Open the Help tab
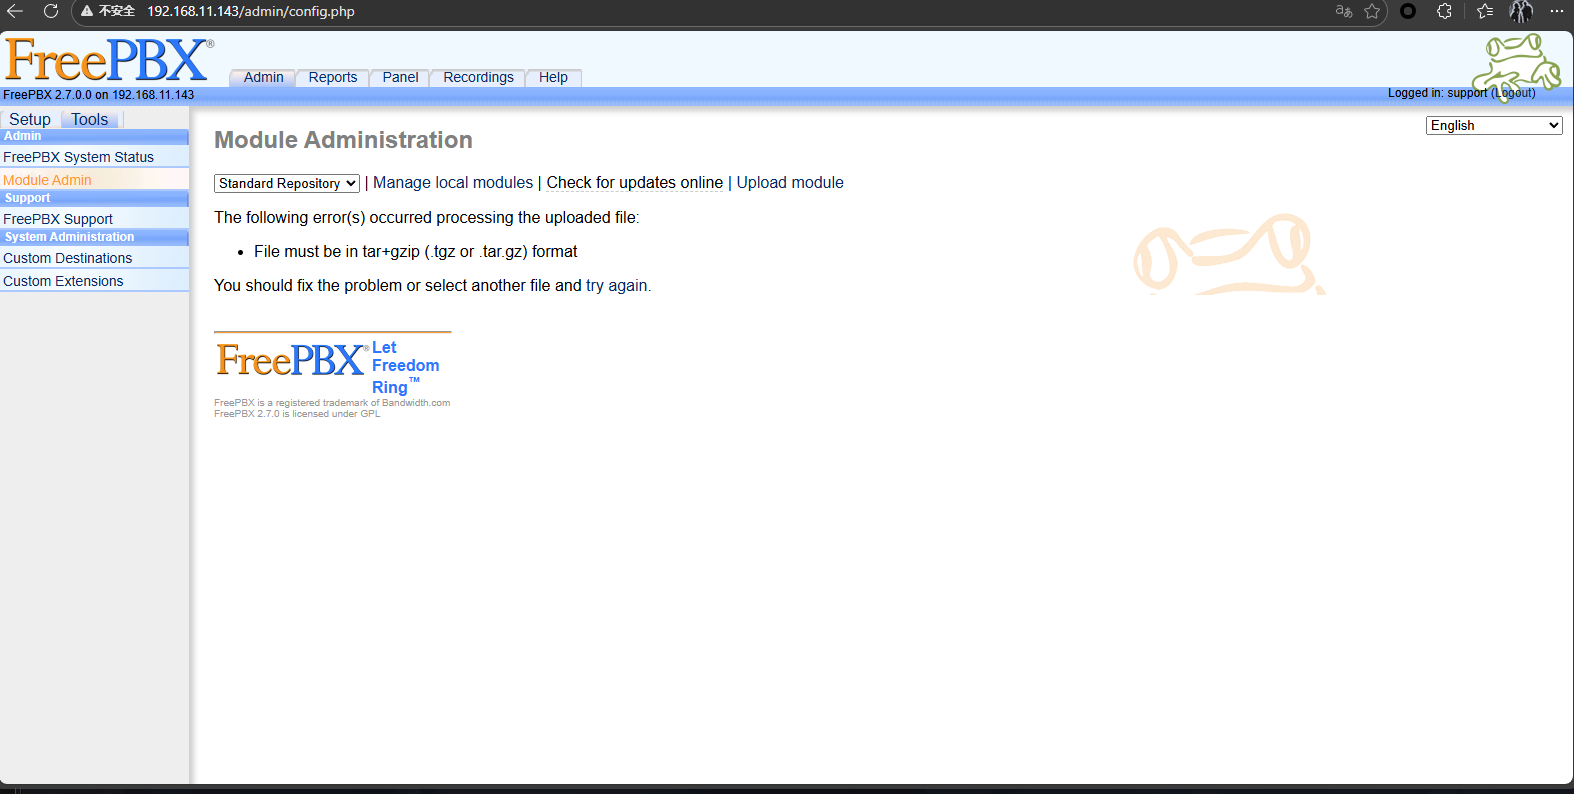Viewport: 1574px width, 794px height. 553,77
